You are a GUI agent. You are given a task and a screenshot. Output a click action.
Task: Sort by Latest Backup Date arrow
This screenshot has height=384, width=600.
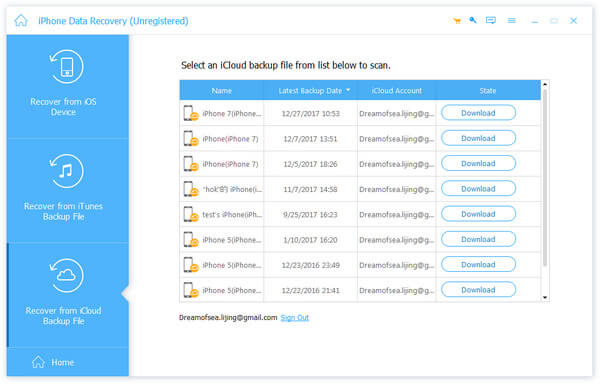348,90
